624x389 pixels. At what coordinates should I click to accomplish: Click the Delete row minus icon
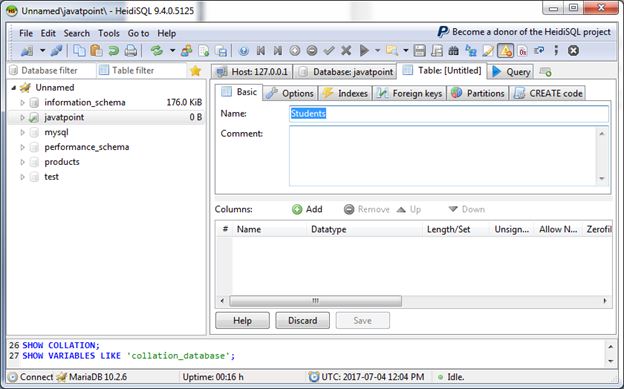pyautogui.click(x=312, y=51)
